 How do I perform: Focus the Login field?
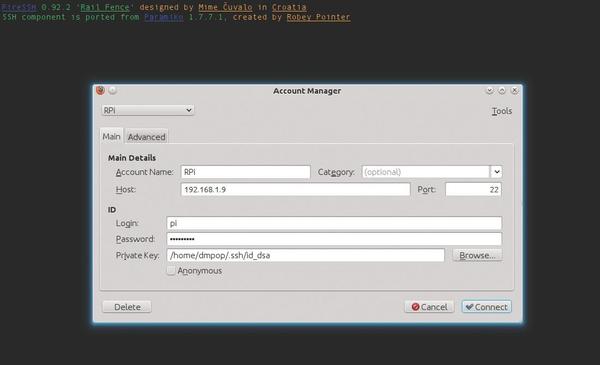point(334,223)
